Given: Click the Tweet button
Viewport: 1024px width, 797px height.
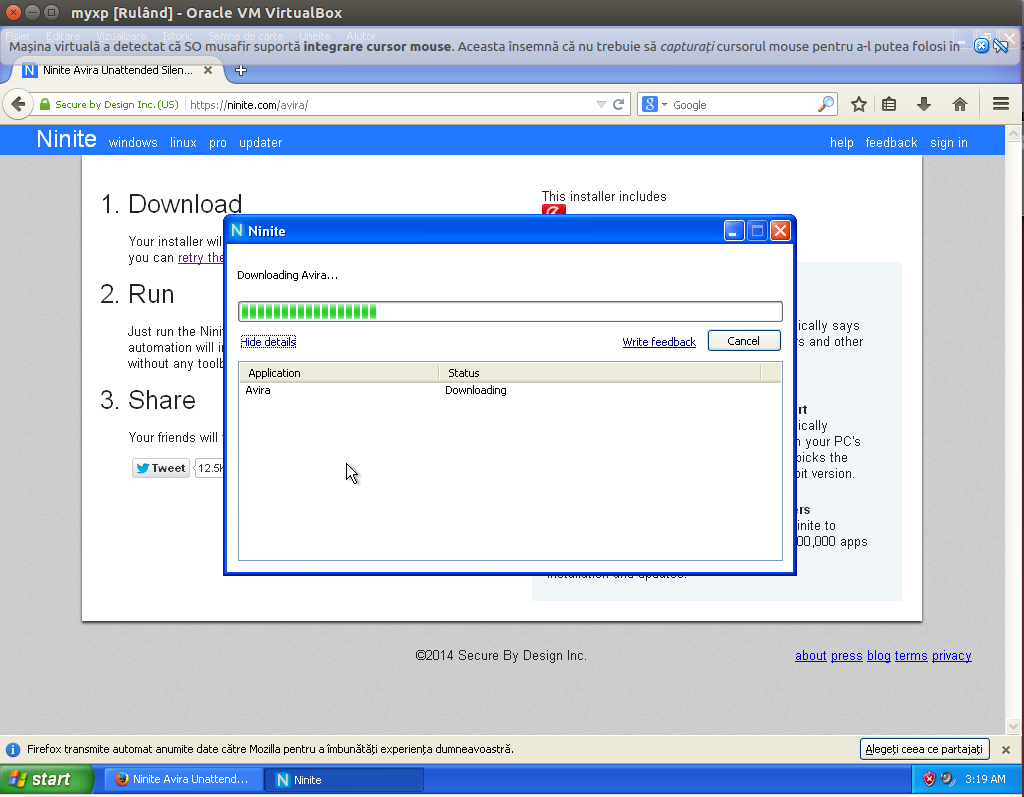Looking at the screenshot, I should pos(161,468).
